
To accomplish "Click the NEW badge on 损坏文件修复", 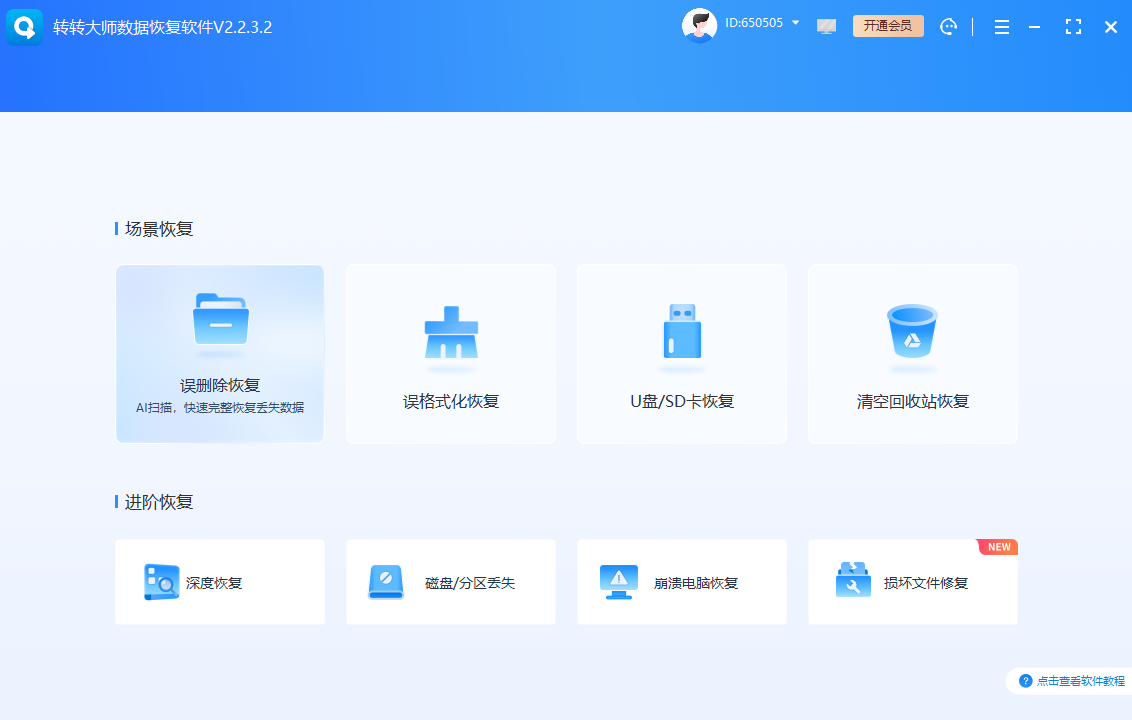I will pos(998,547).
